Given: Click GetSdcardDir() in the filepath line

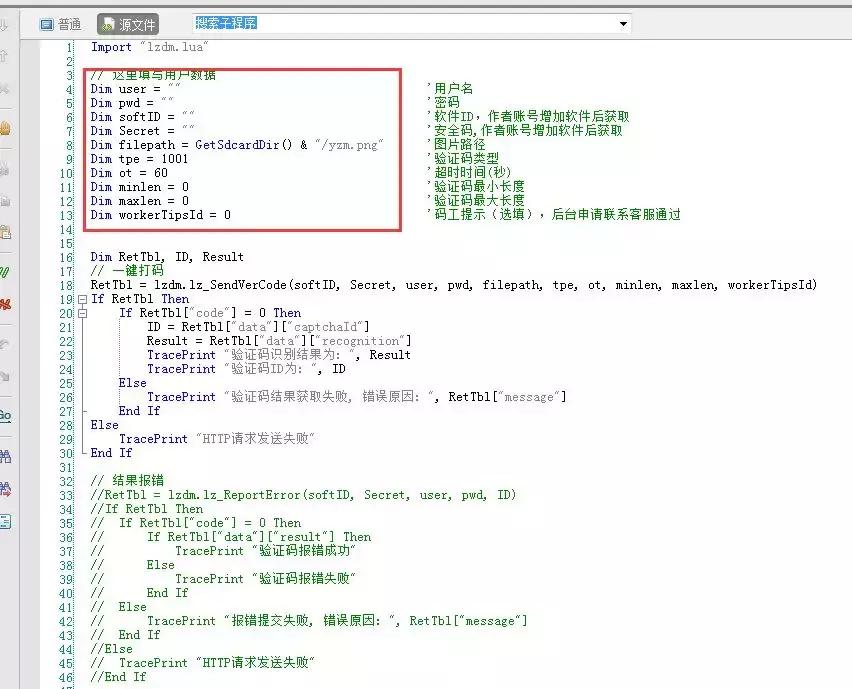Looking at the screenshot, I should pyautogui.click(x=243, y=145).
